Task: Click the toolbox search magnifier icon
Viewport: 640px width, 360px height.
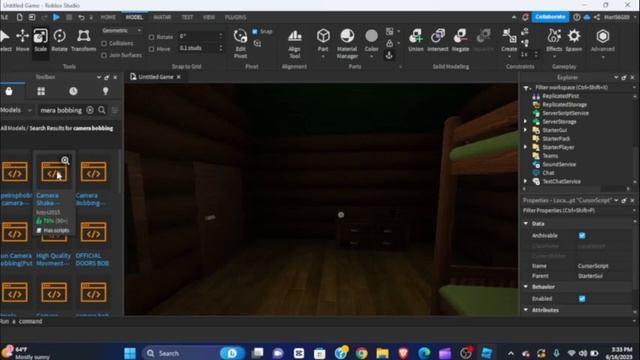Action: 102,110
